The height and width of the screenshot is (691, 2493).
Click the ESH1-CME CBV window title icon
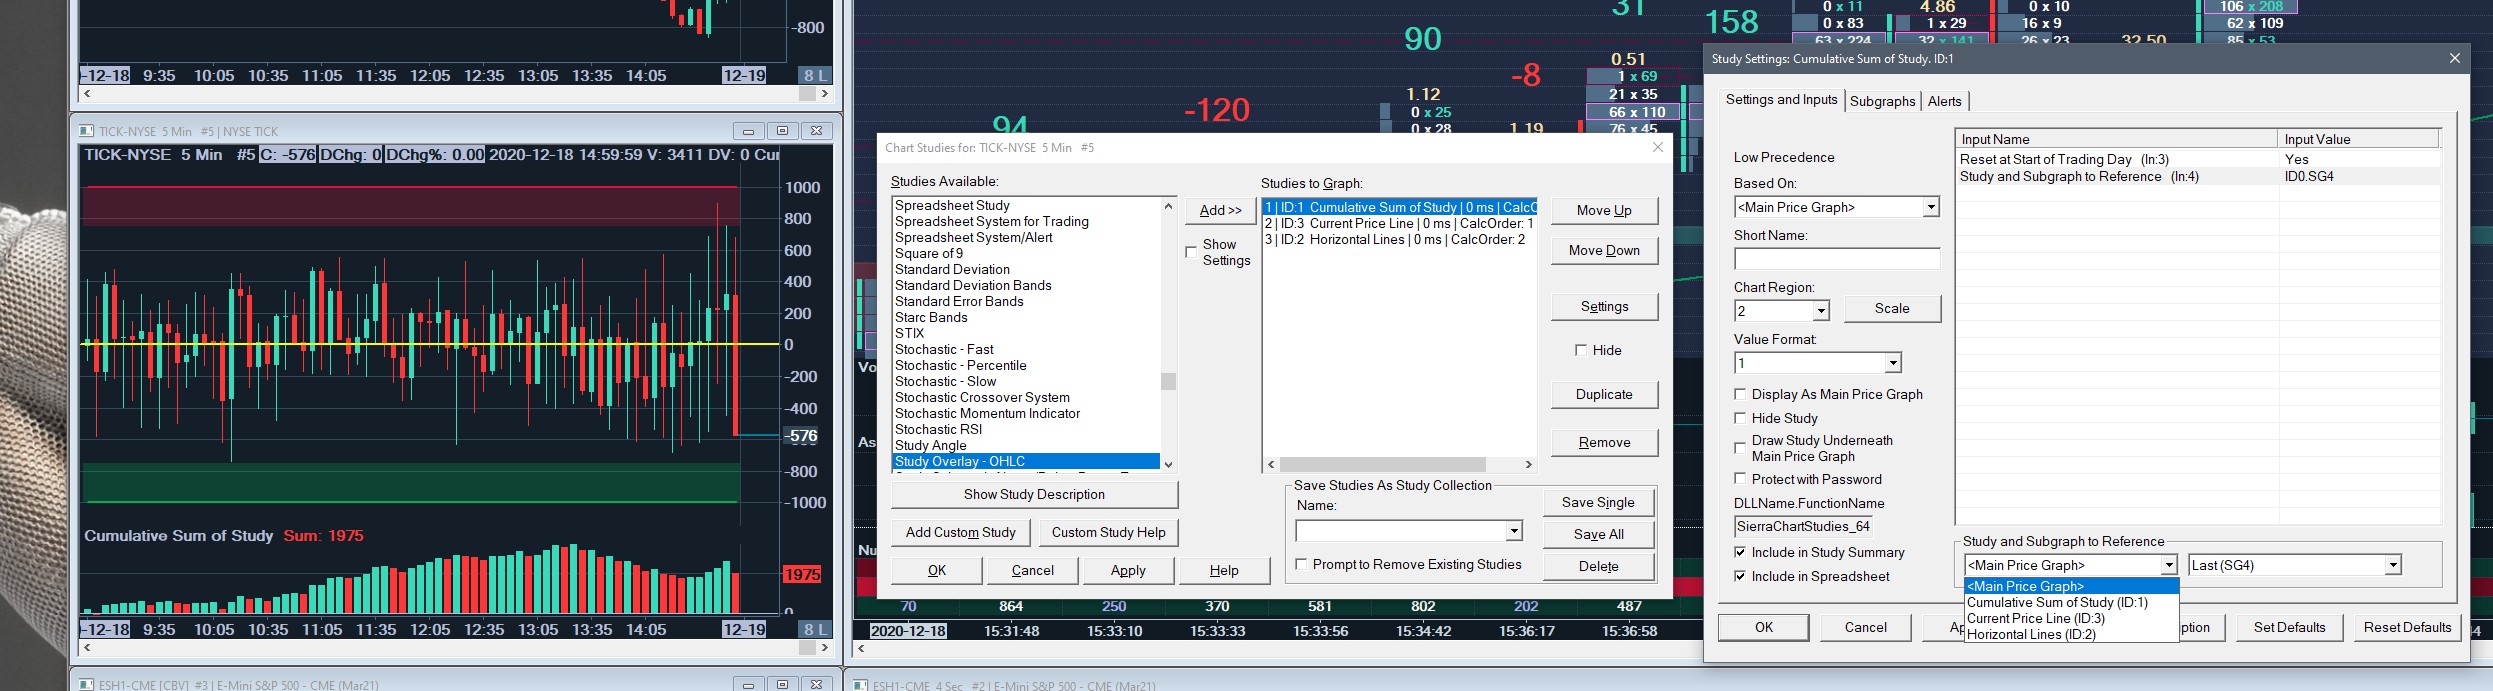click(86, 685)
